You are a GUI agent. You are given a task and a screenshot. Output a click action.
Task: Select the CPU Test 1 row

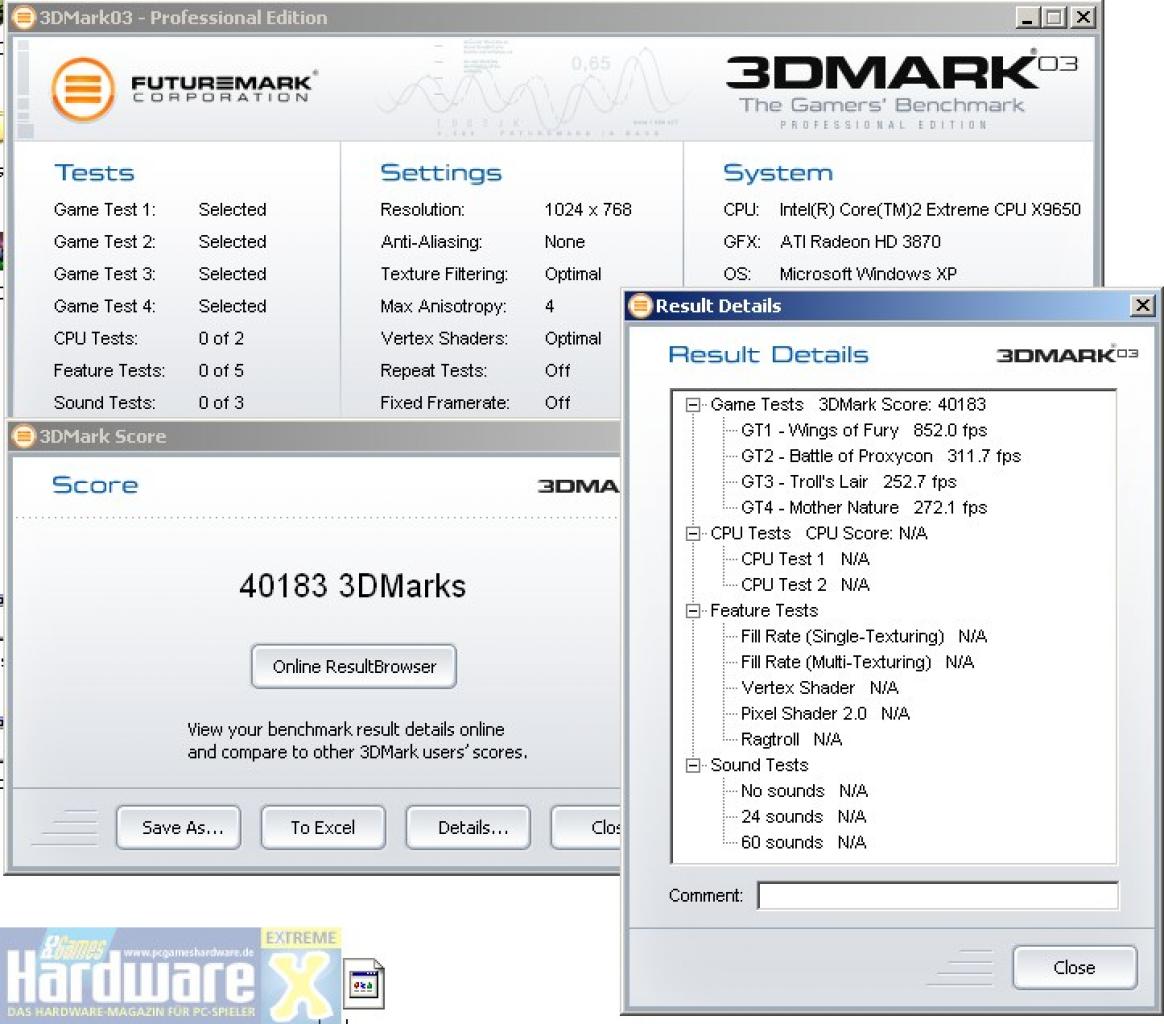pyautogui.click(x=805, y=559)
